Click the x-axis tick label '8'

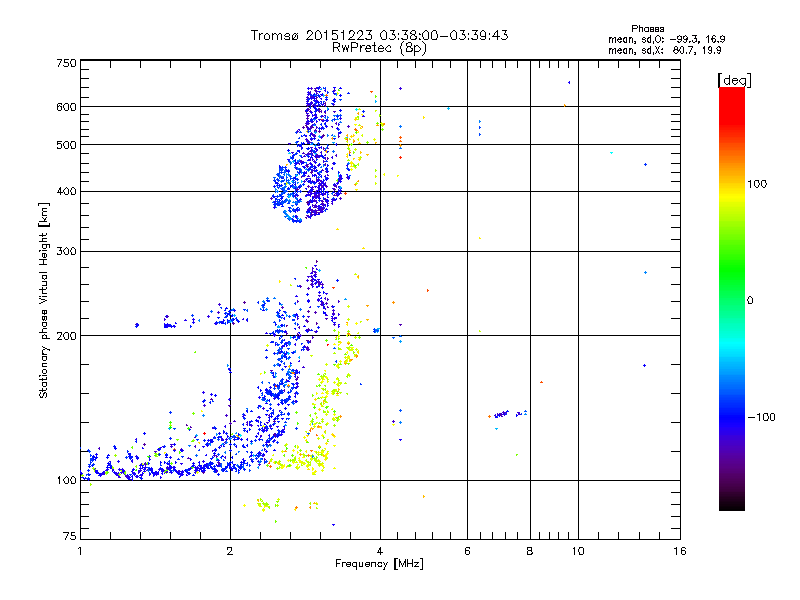530,551
